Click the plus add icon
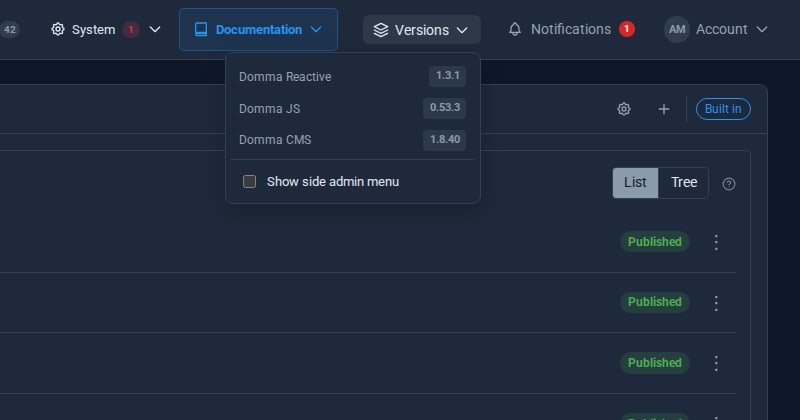Screen dimensions: 800x420 (x=663, y=109)
